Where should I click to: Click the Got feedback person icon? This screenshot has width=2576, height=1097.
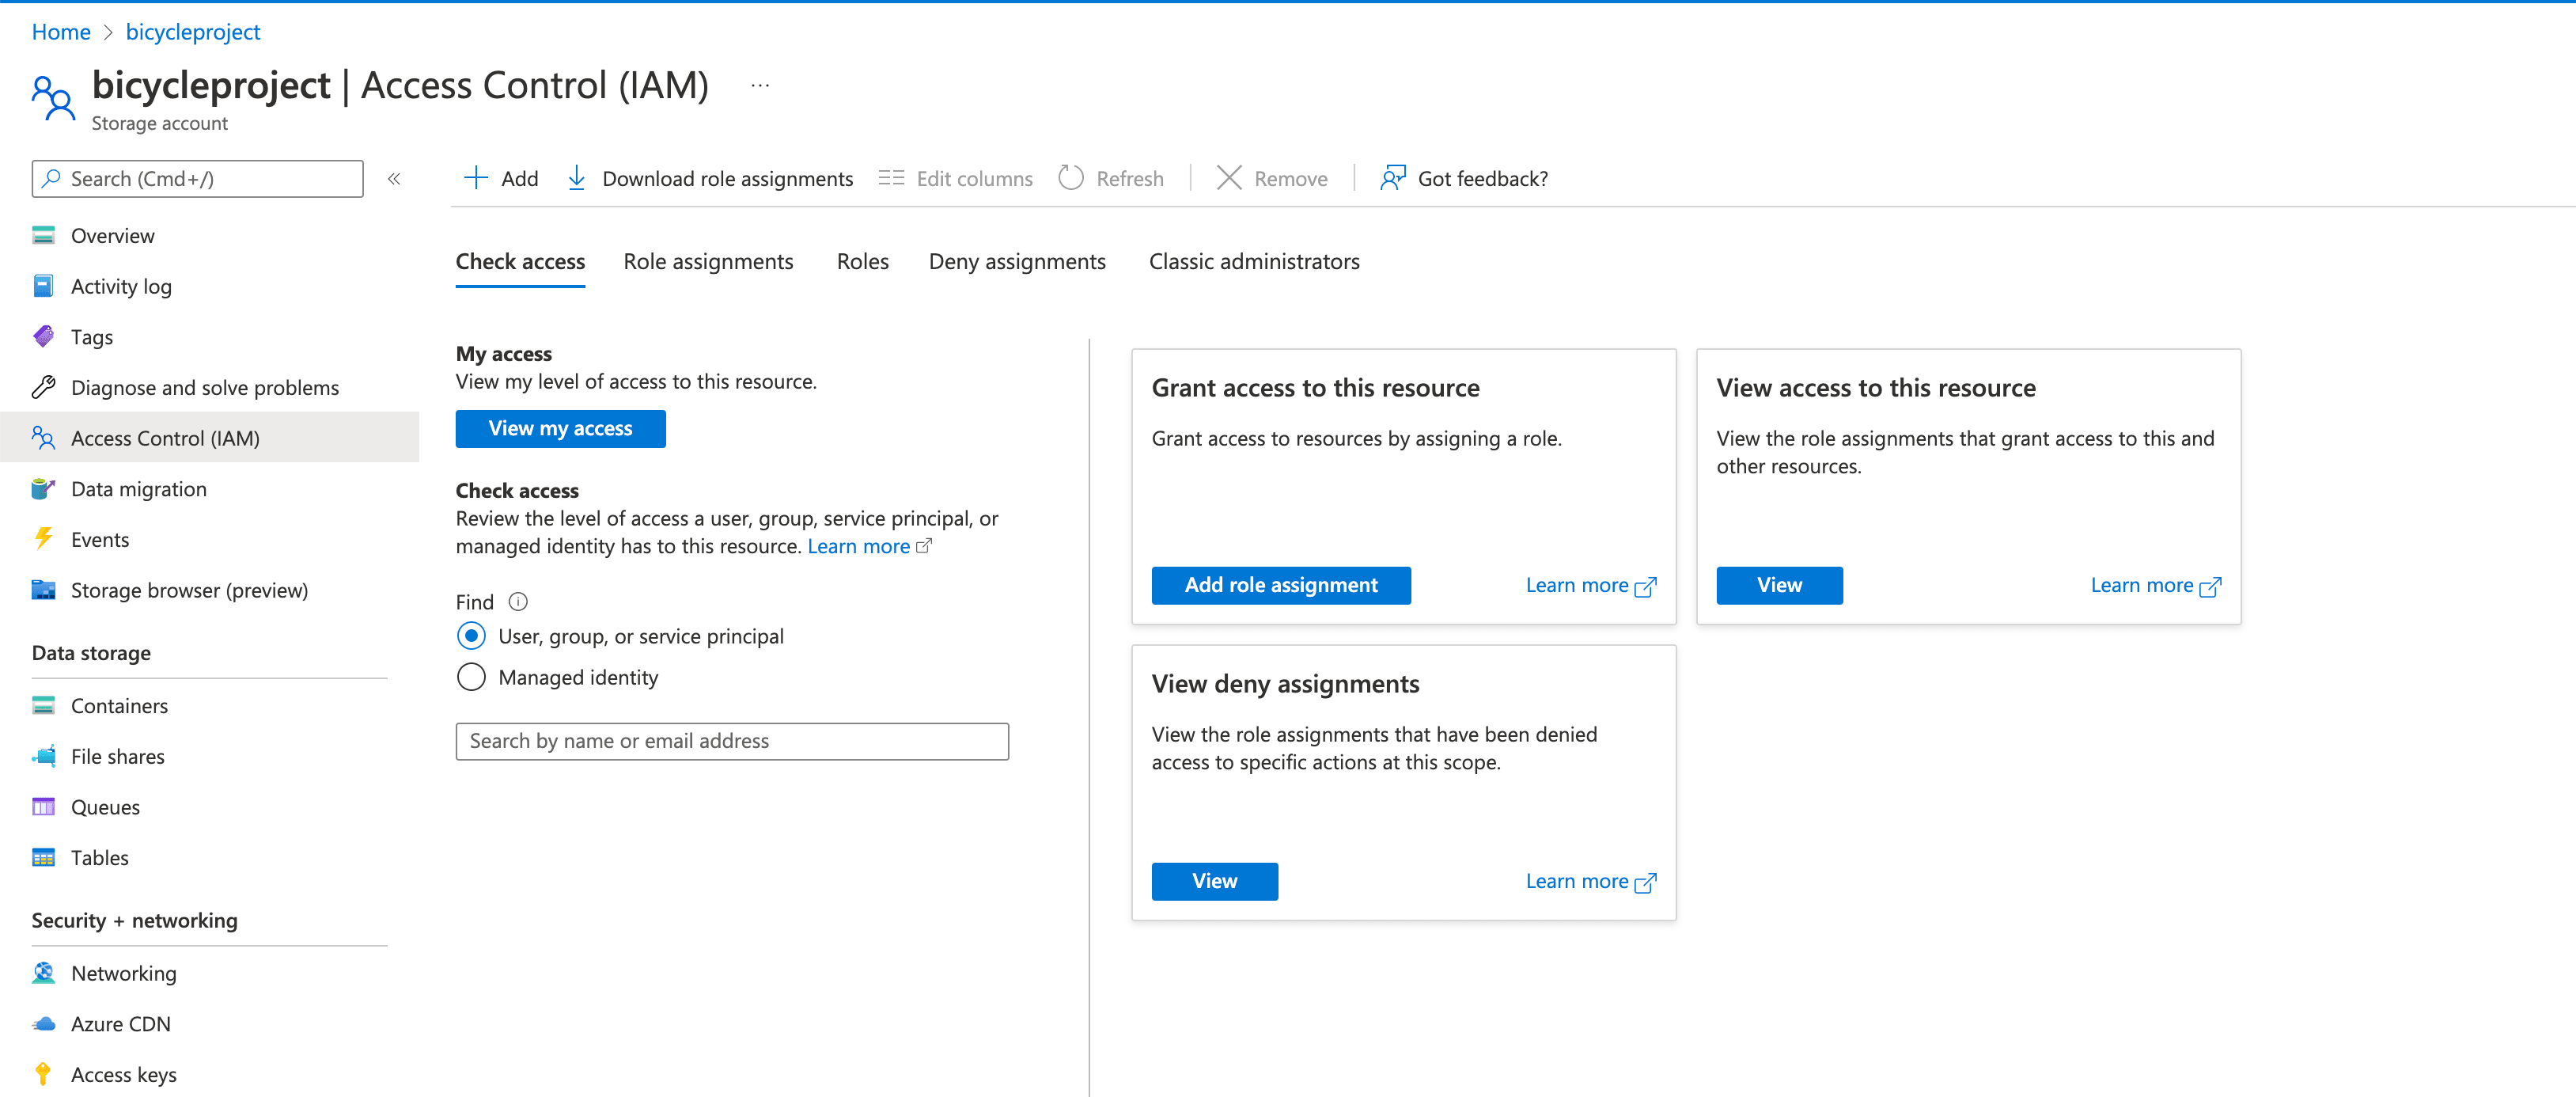[x=1392, y=179]
